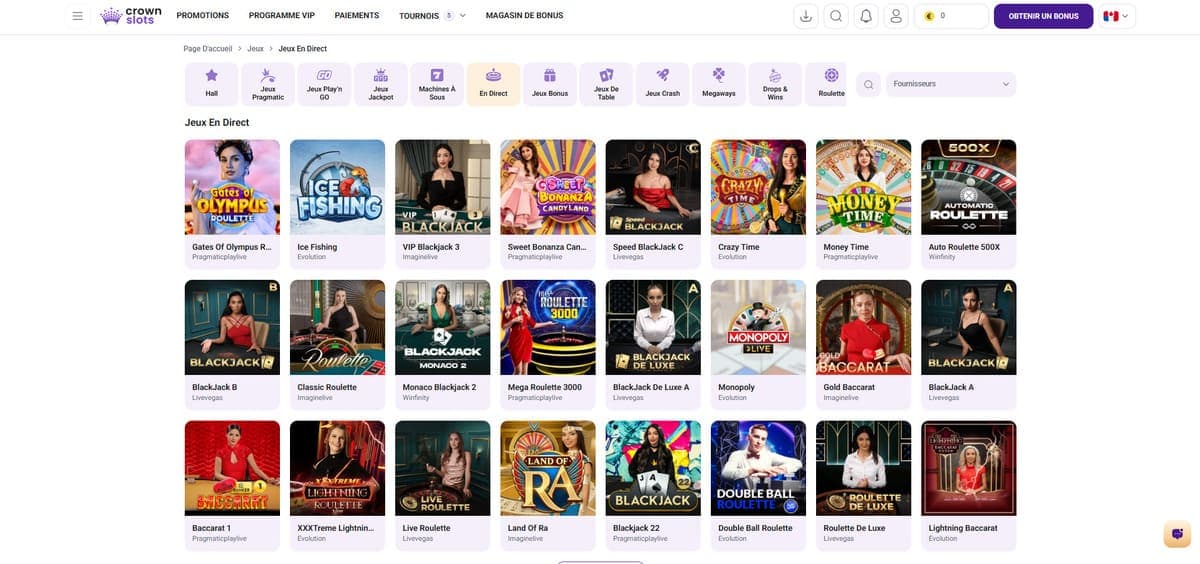
Task: Select the Jeux Crash category
Action: tap(663, 84)
